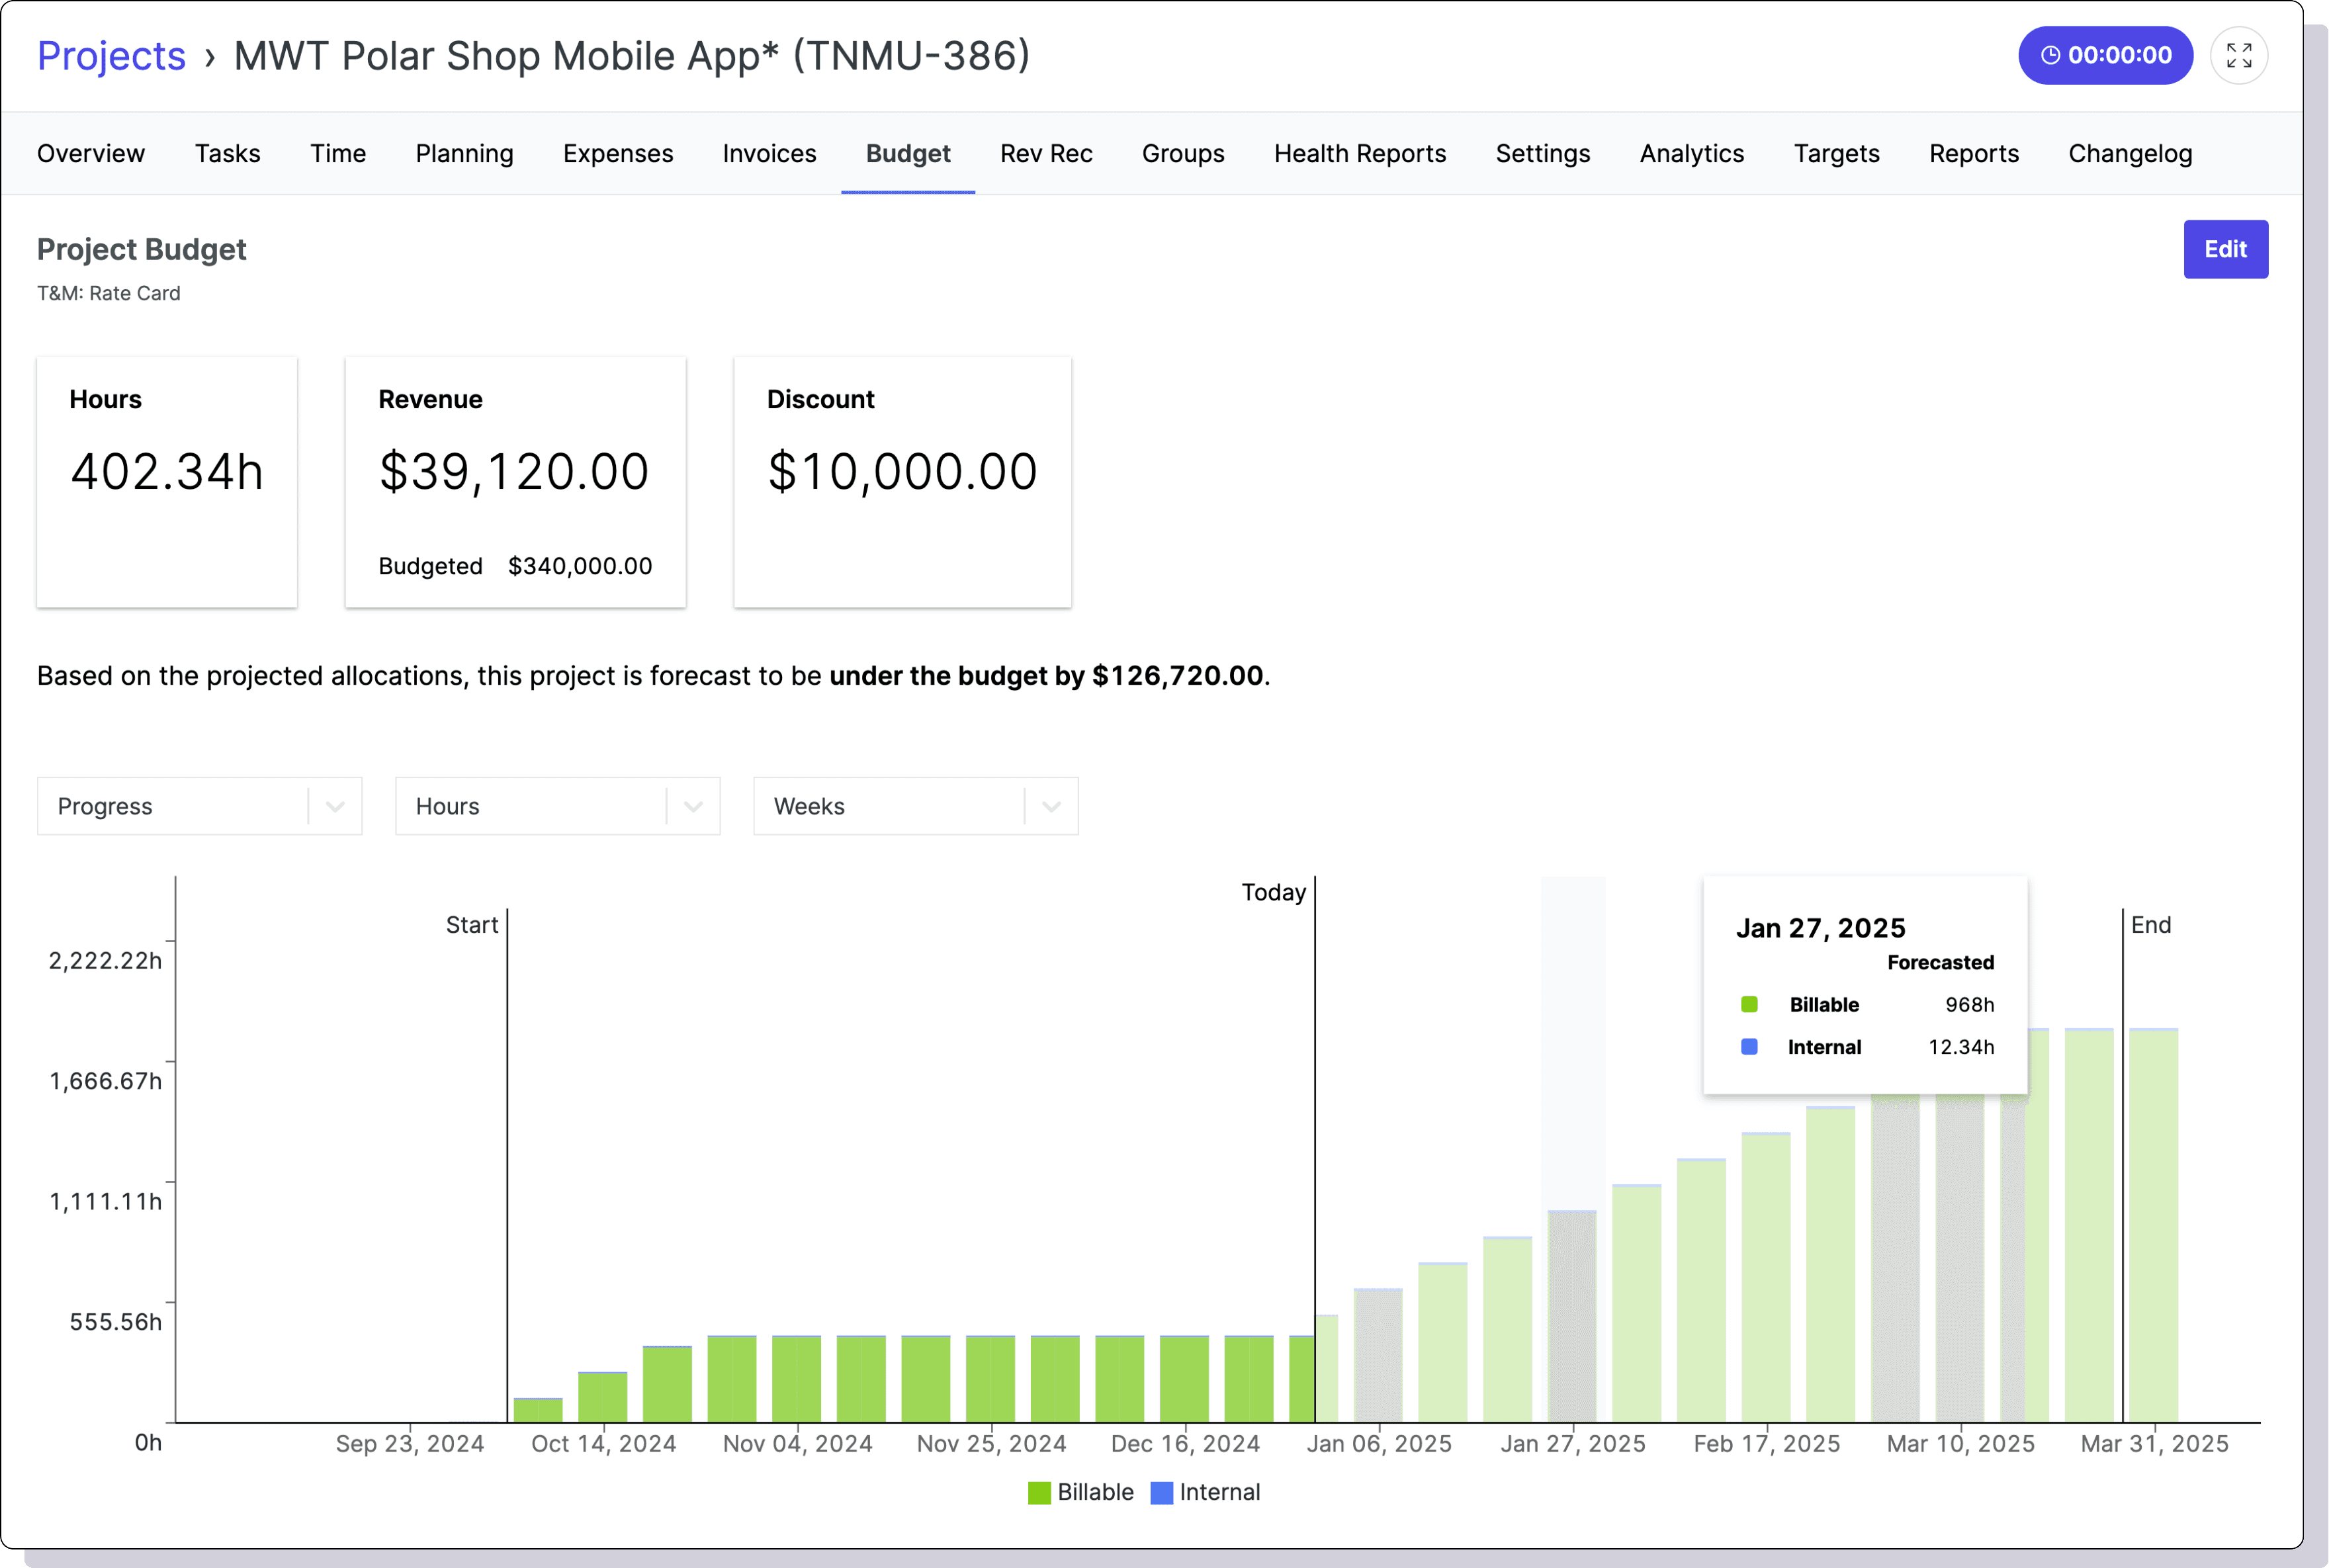Screen dimensions: 2329x1568
Task: Enter fullscreen mode with the expand icon
Action: [x=2240, y=55]
